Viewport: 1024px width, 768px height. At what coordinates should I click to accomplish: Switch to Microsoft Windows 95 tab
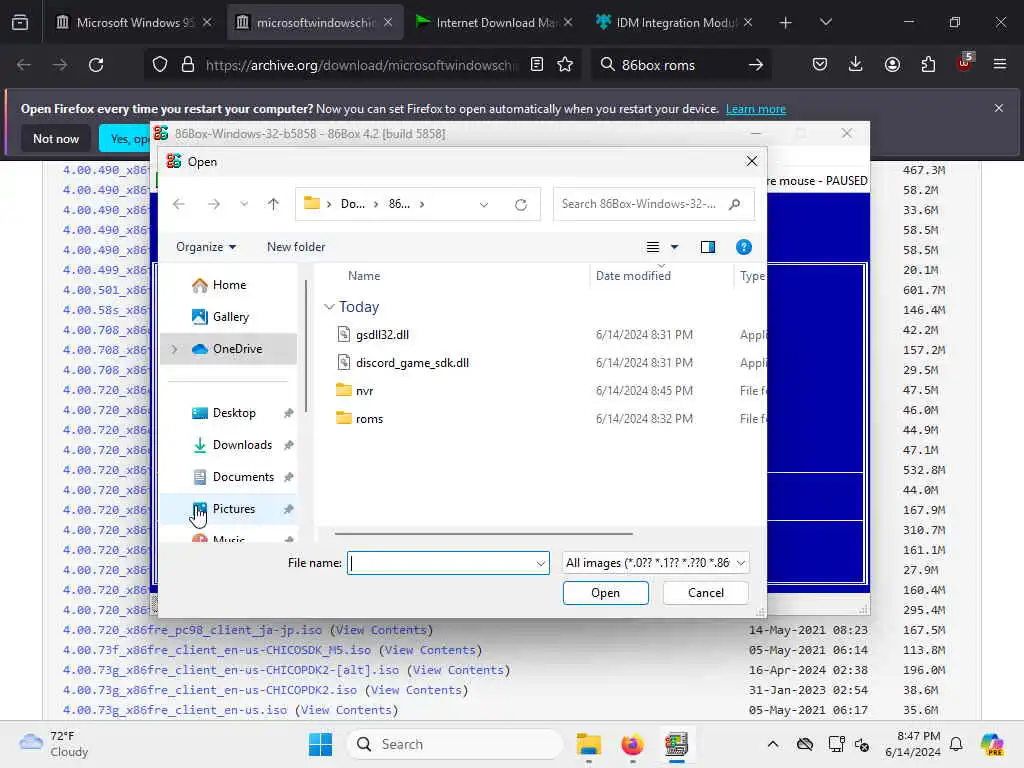coord(135,23)
